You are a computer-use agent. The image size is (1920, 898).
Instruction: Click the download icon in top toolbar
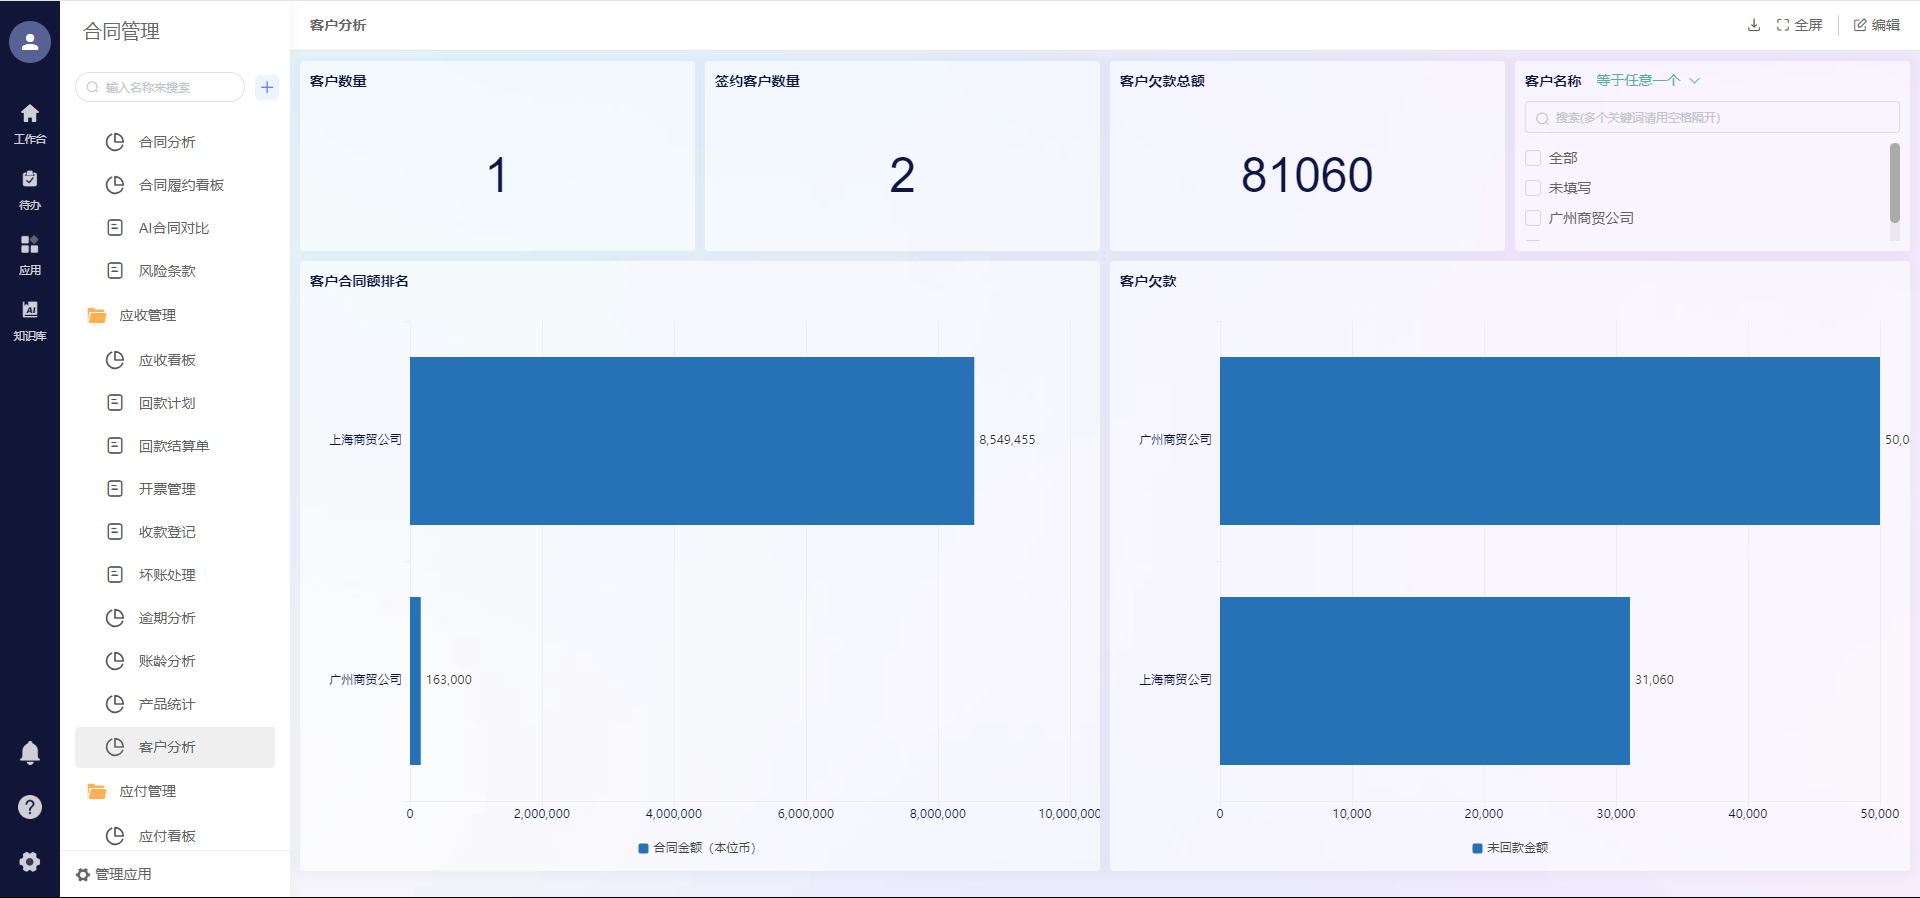pos(1753,25)
